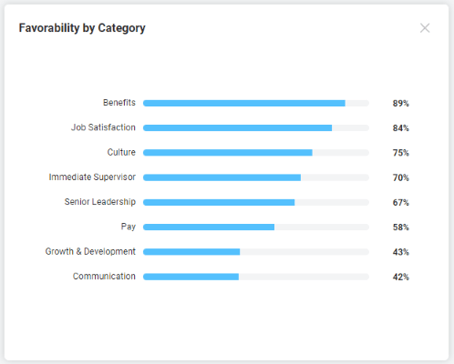The image size is (454, 364).
Task: Click the Culture favorability bar
Action: (256, 153)
